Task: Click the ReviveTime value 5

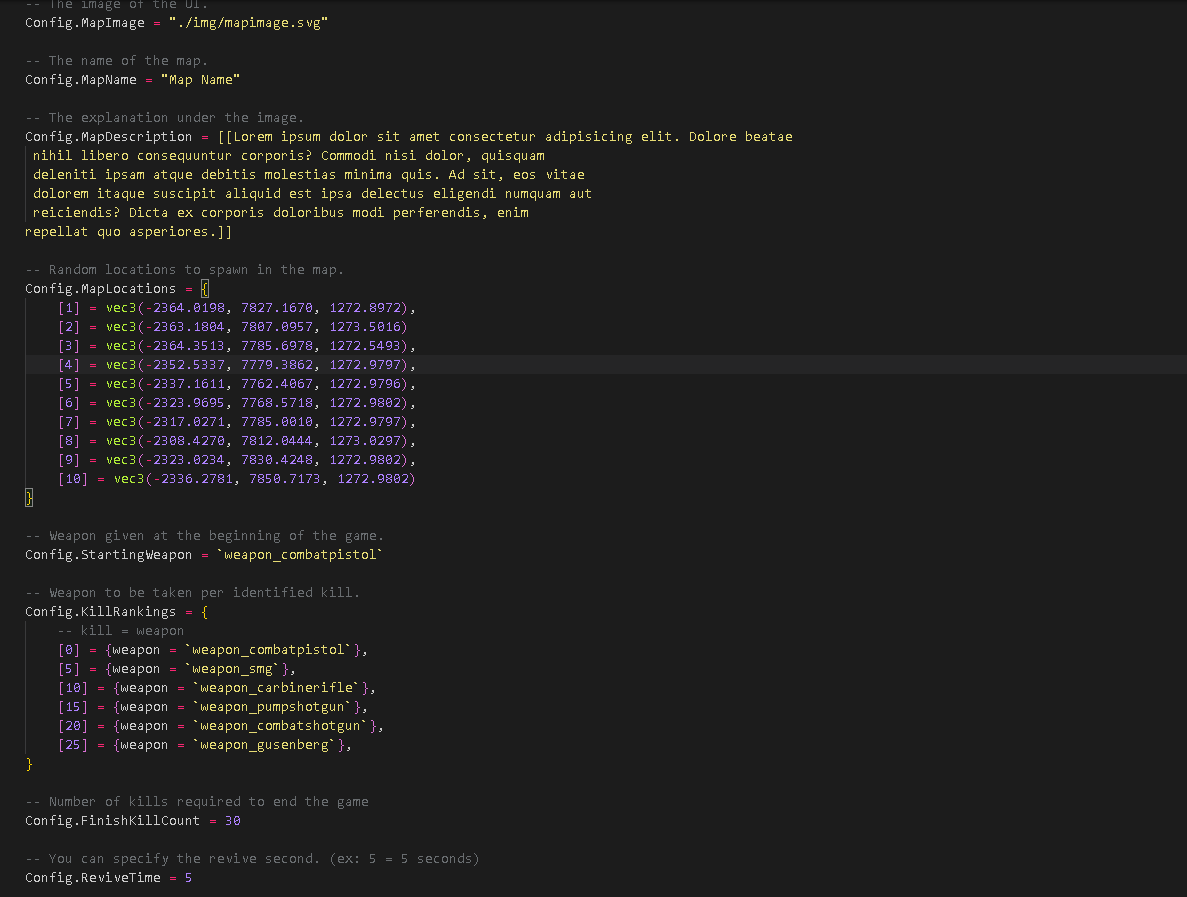Action: [x=188, y=878]
